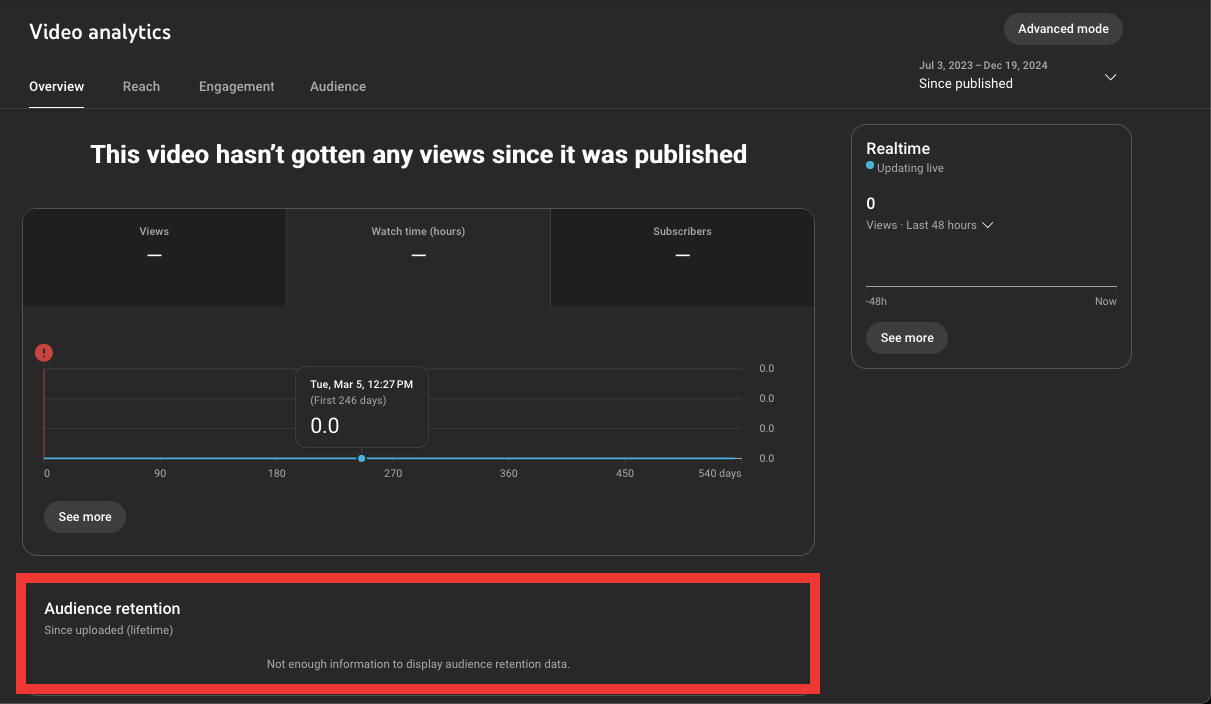Viewport: 1211px width, 704px height.
Task: Click the chart tooltip showing Tue, Mar 5
Action: 362,406
